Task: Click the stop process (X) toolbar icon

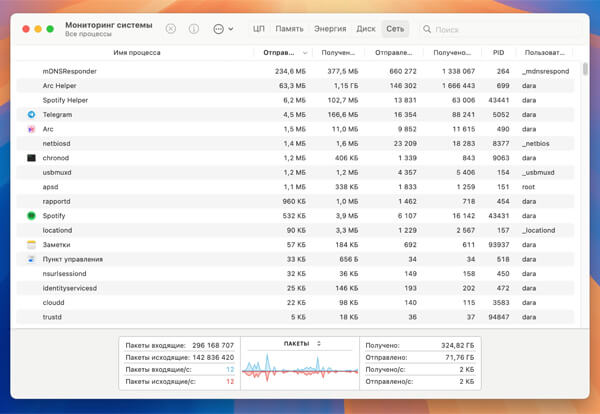Action: (x=171, y=29)
